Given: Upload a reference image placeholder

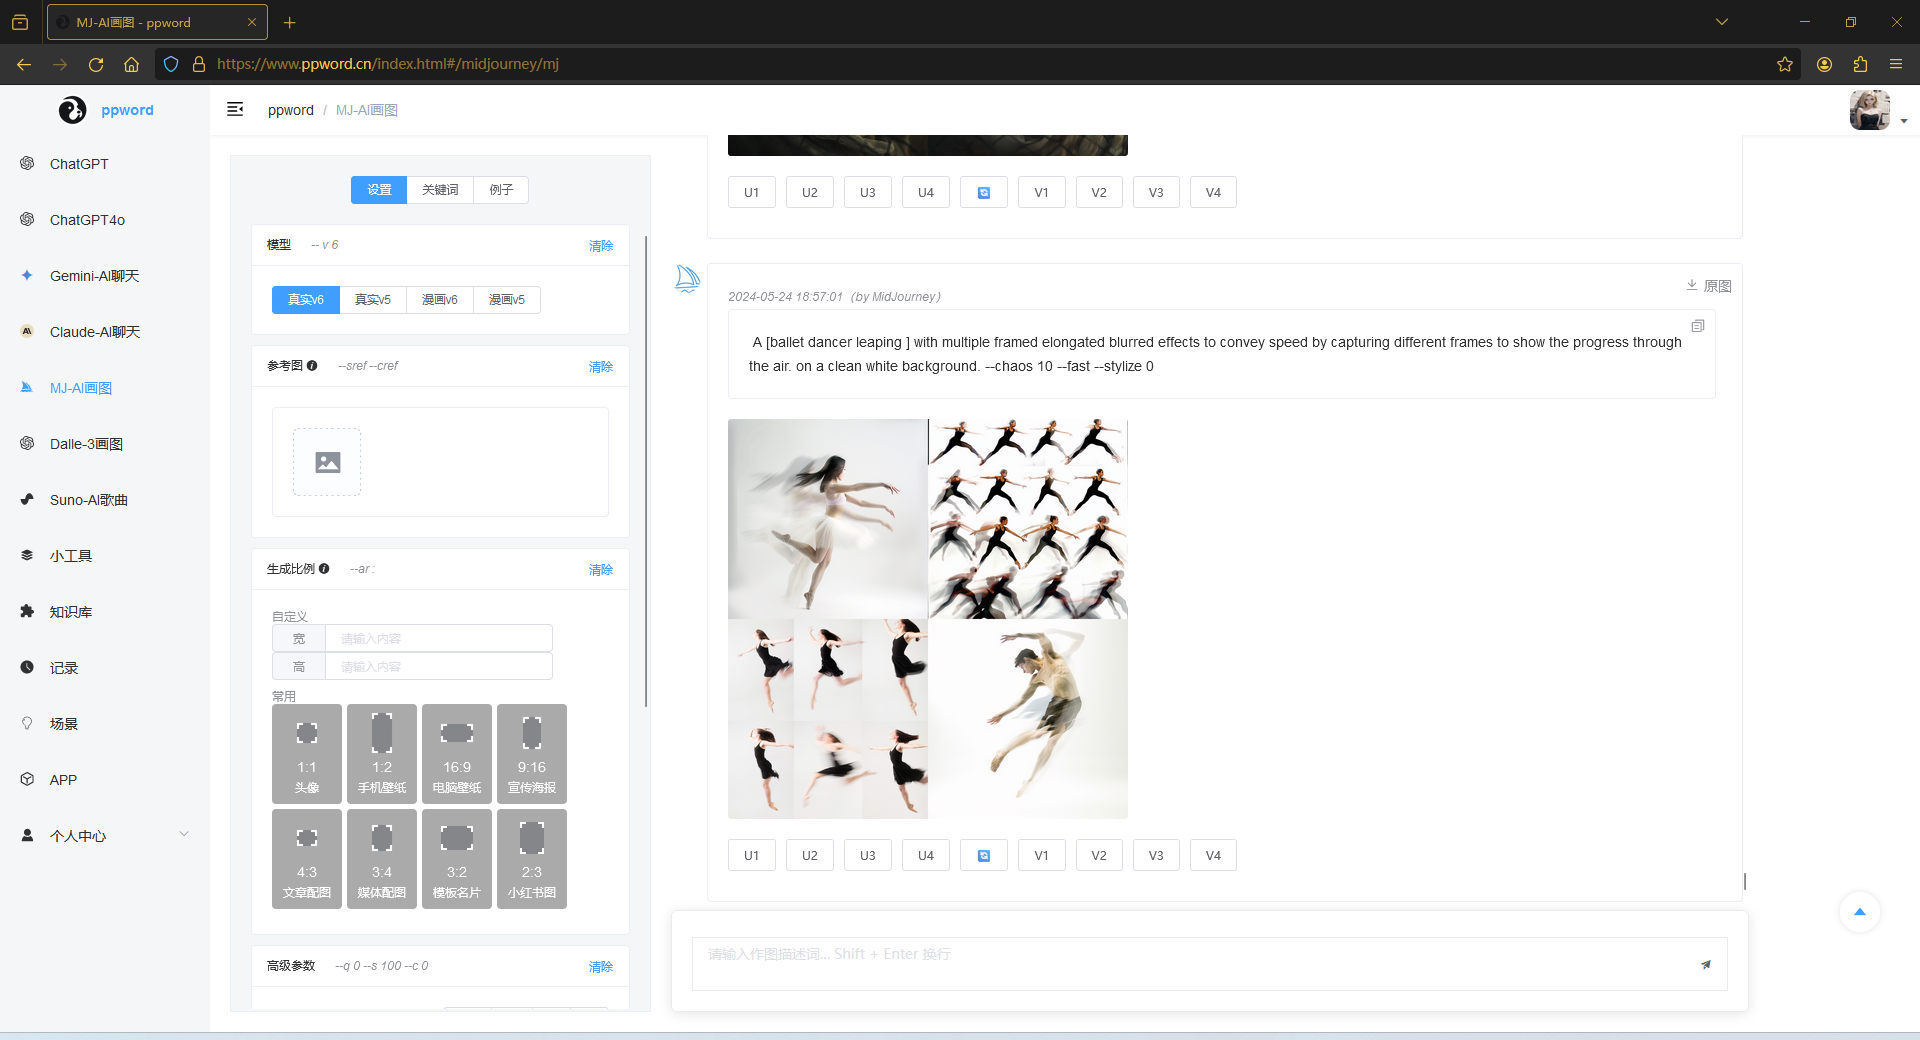Looking at the screenshot, I should (327, 462).
